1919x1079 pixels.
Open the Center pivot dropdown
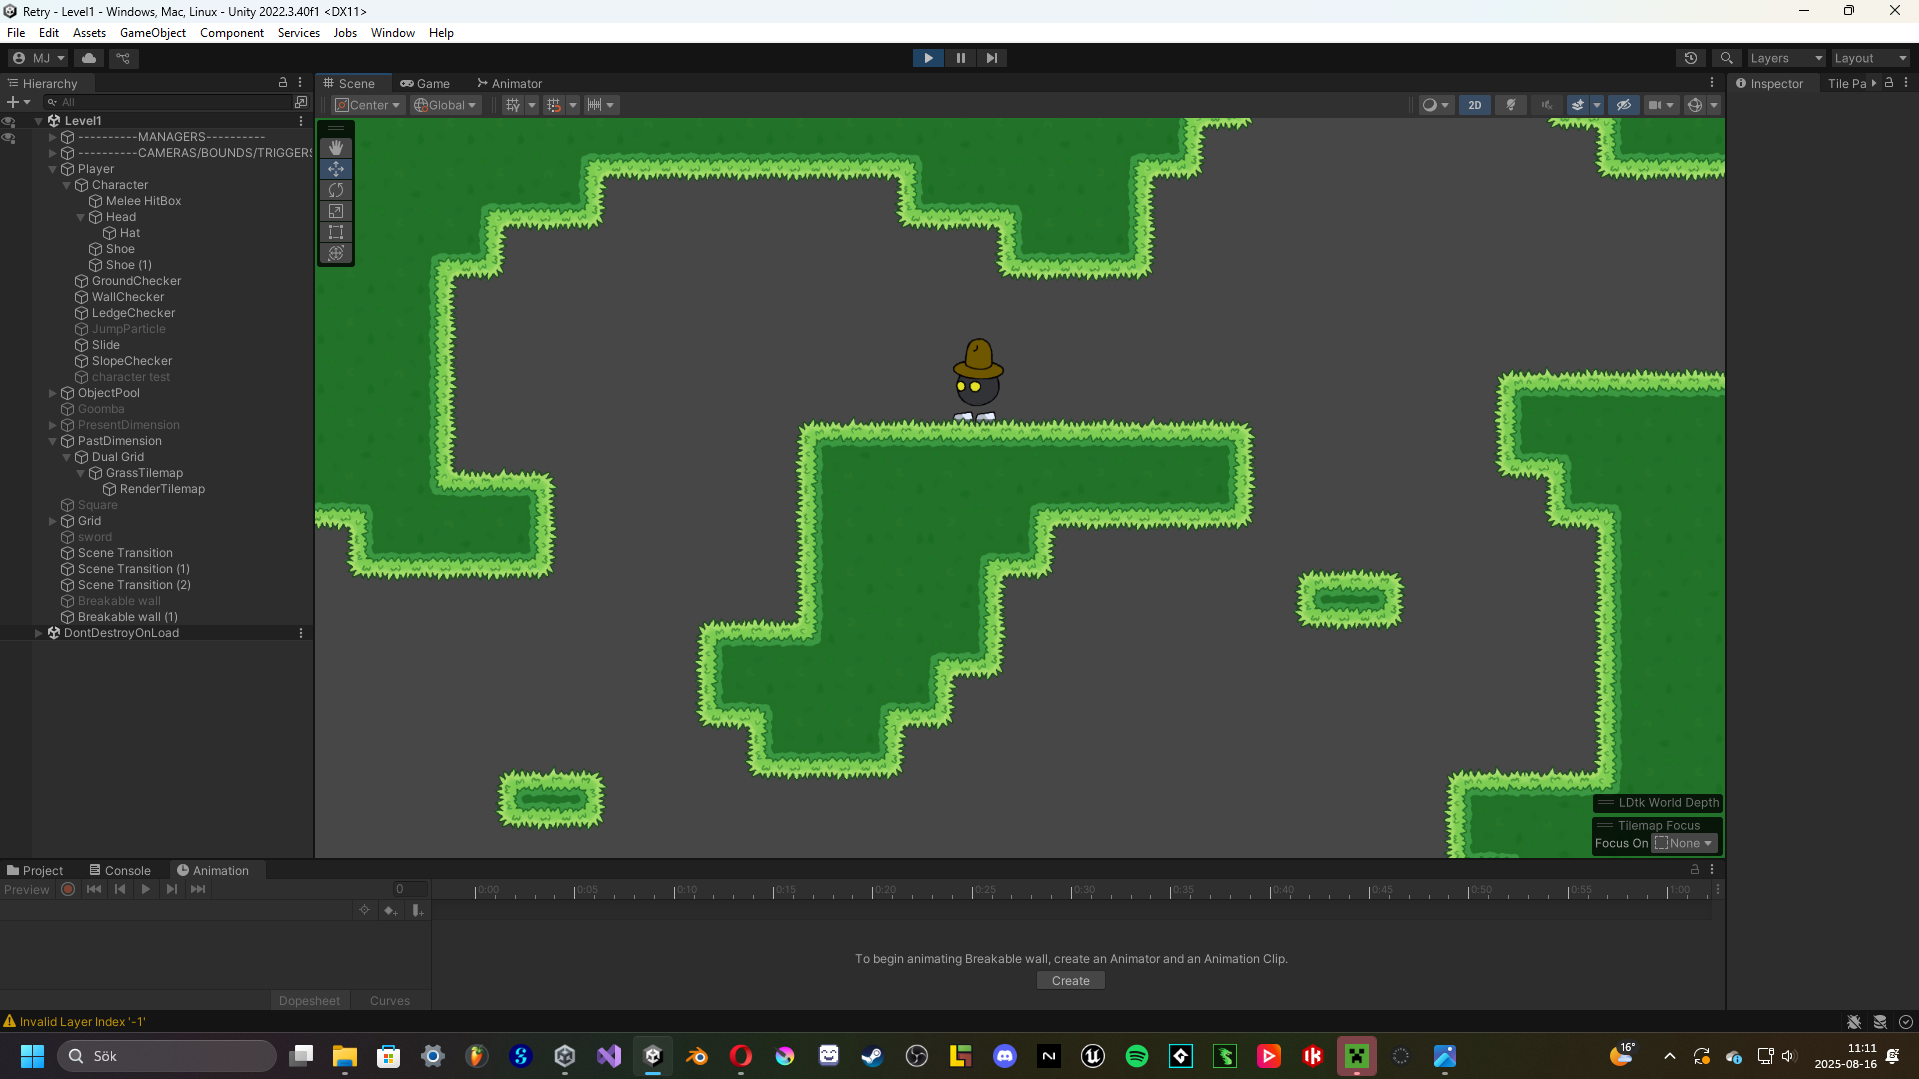pyautogui.click(x=367, y=105)
